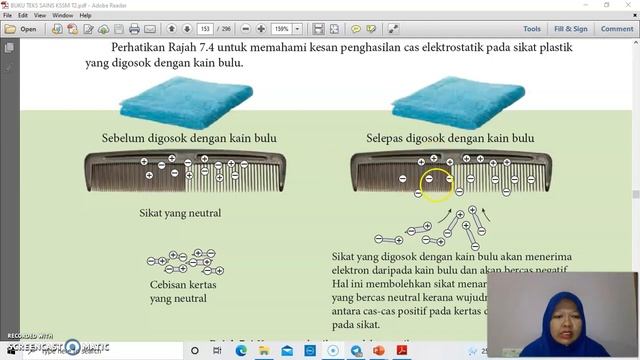The image size is (640, 360).
Task: Open the Tools pane
Action: [532, 29]
